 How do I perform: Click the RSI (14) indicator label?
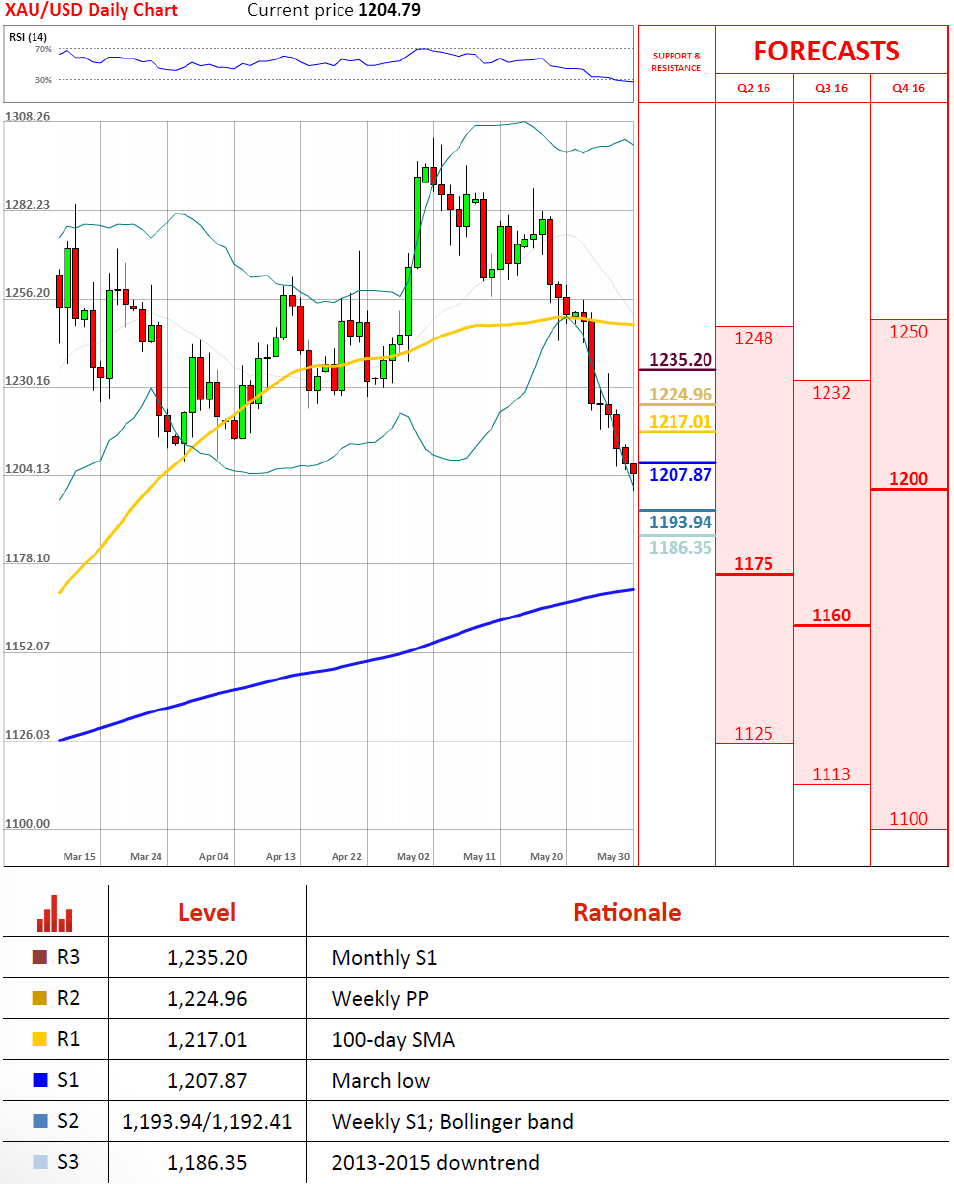pos(28,37)
